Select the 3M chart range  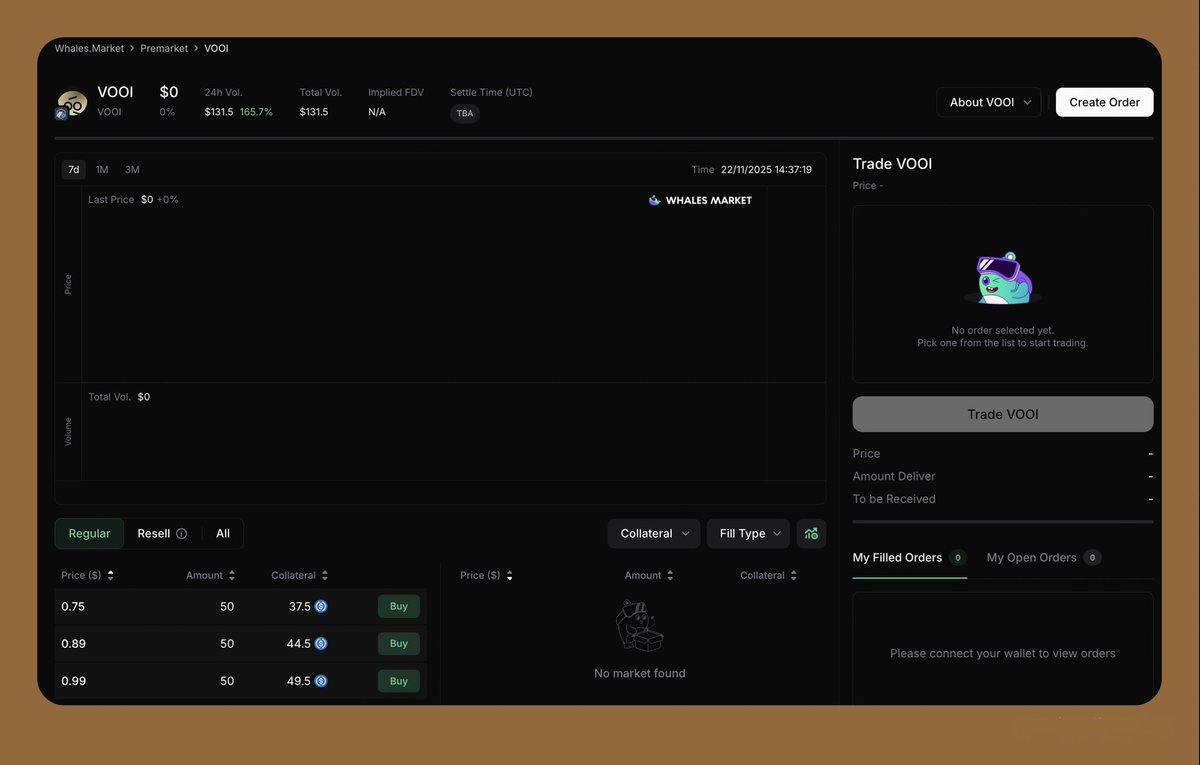click(132, 170)
